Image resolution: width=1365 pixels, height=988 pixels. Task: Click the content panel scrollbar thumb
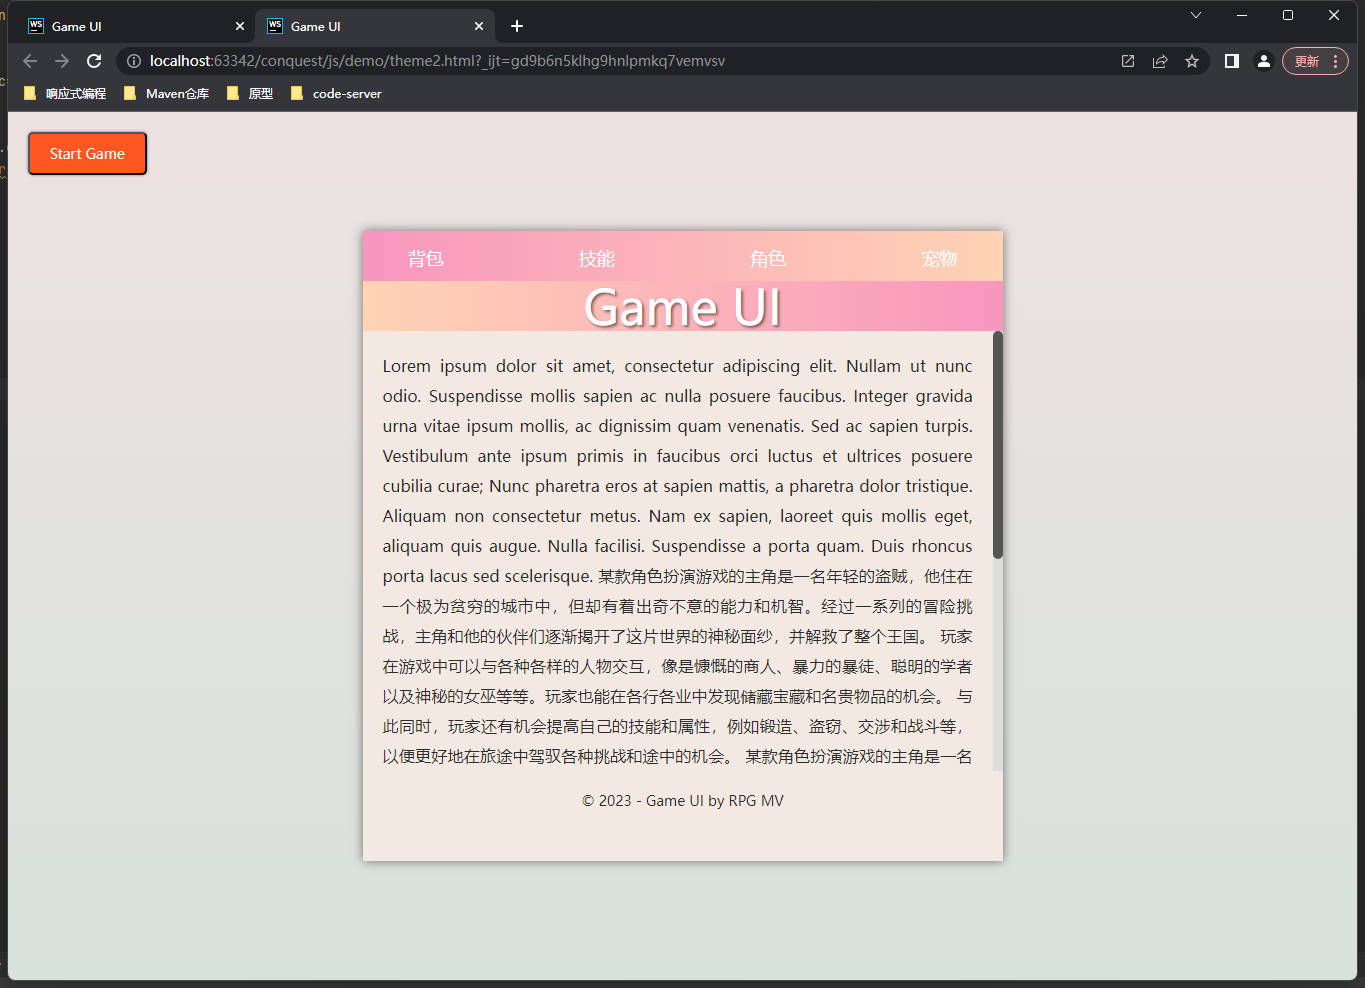[998, 445]
